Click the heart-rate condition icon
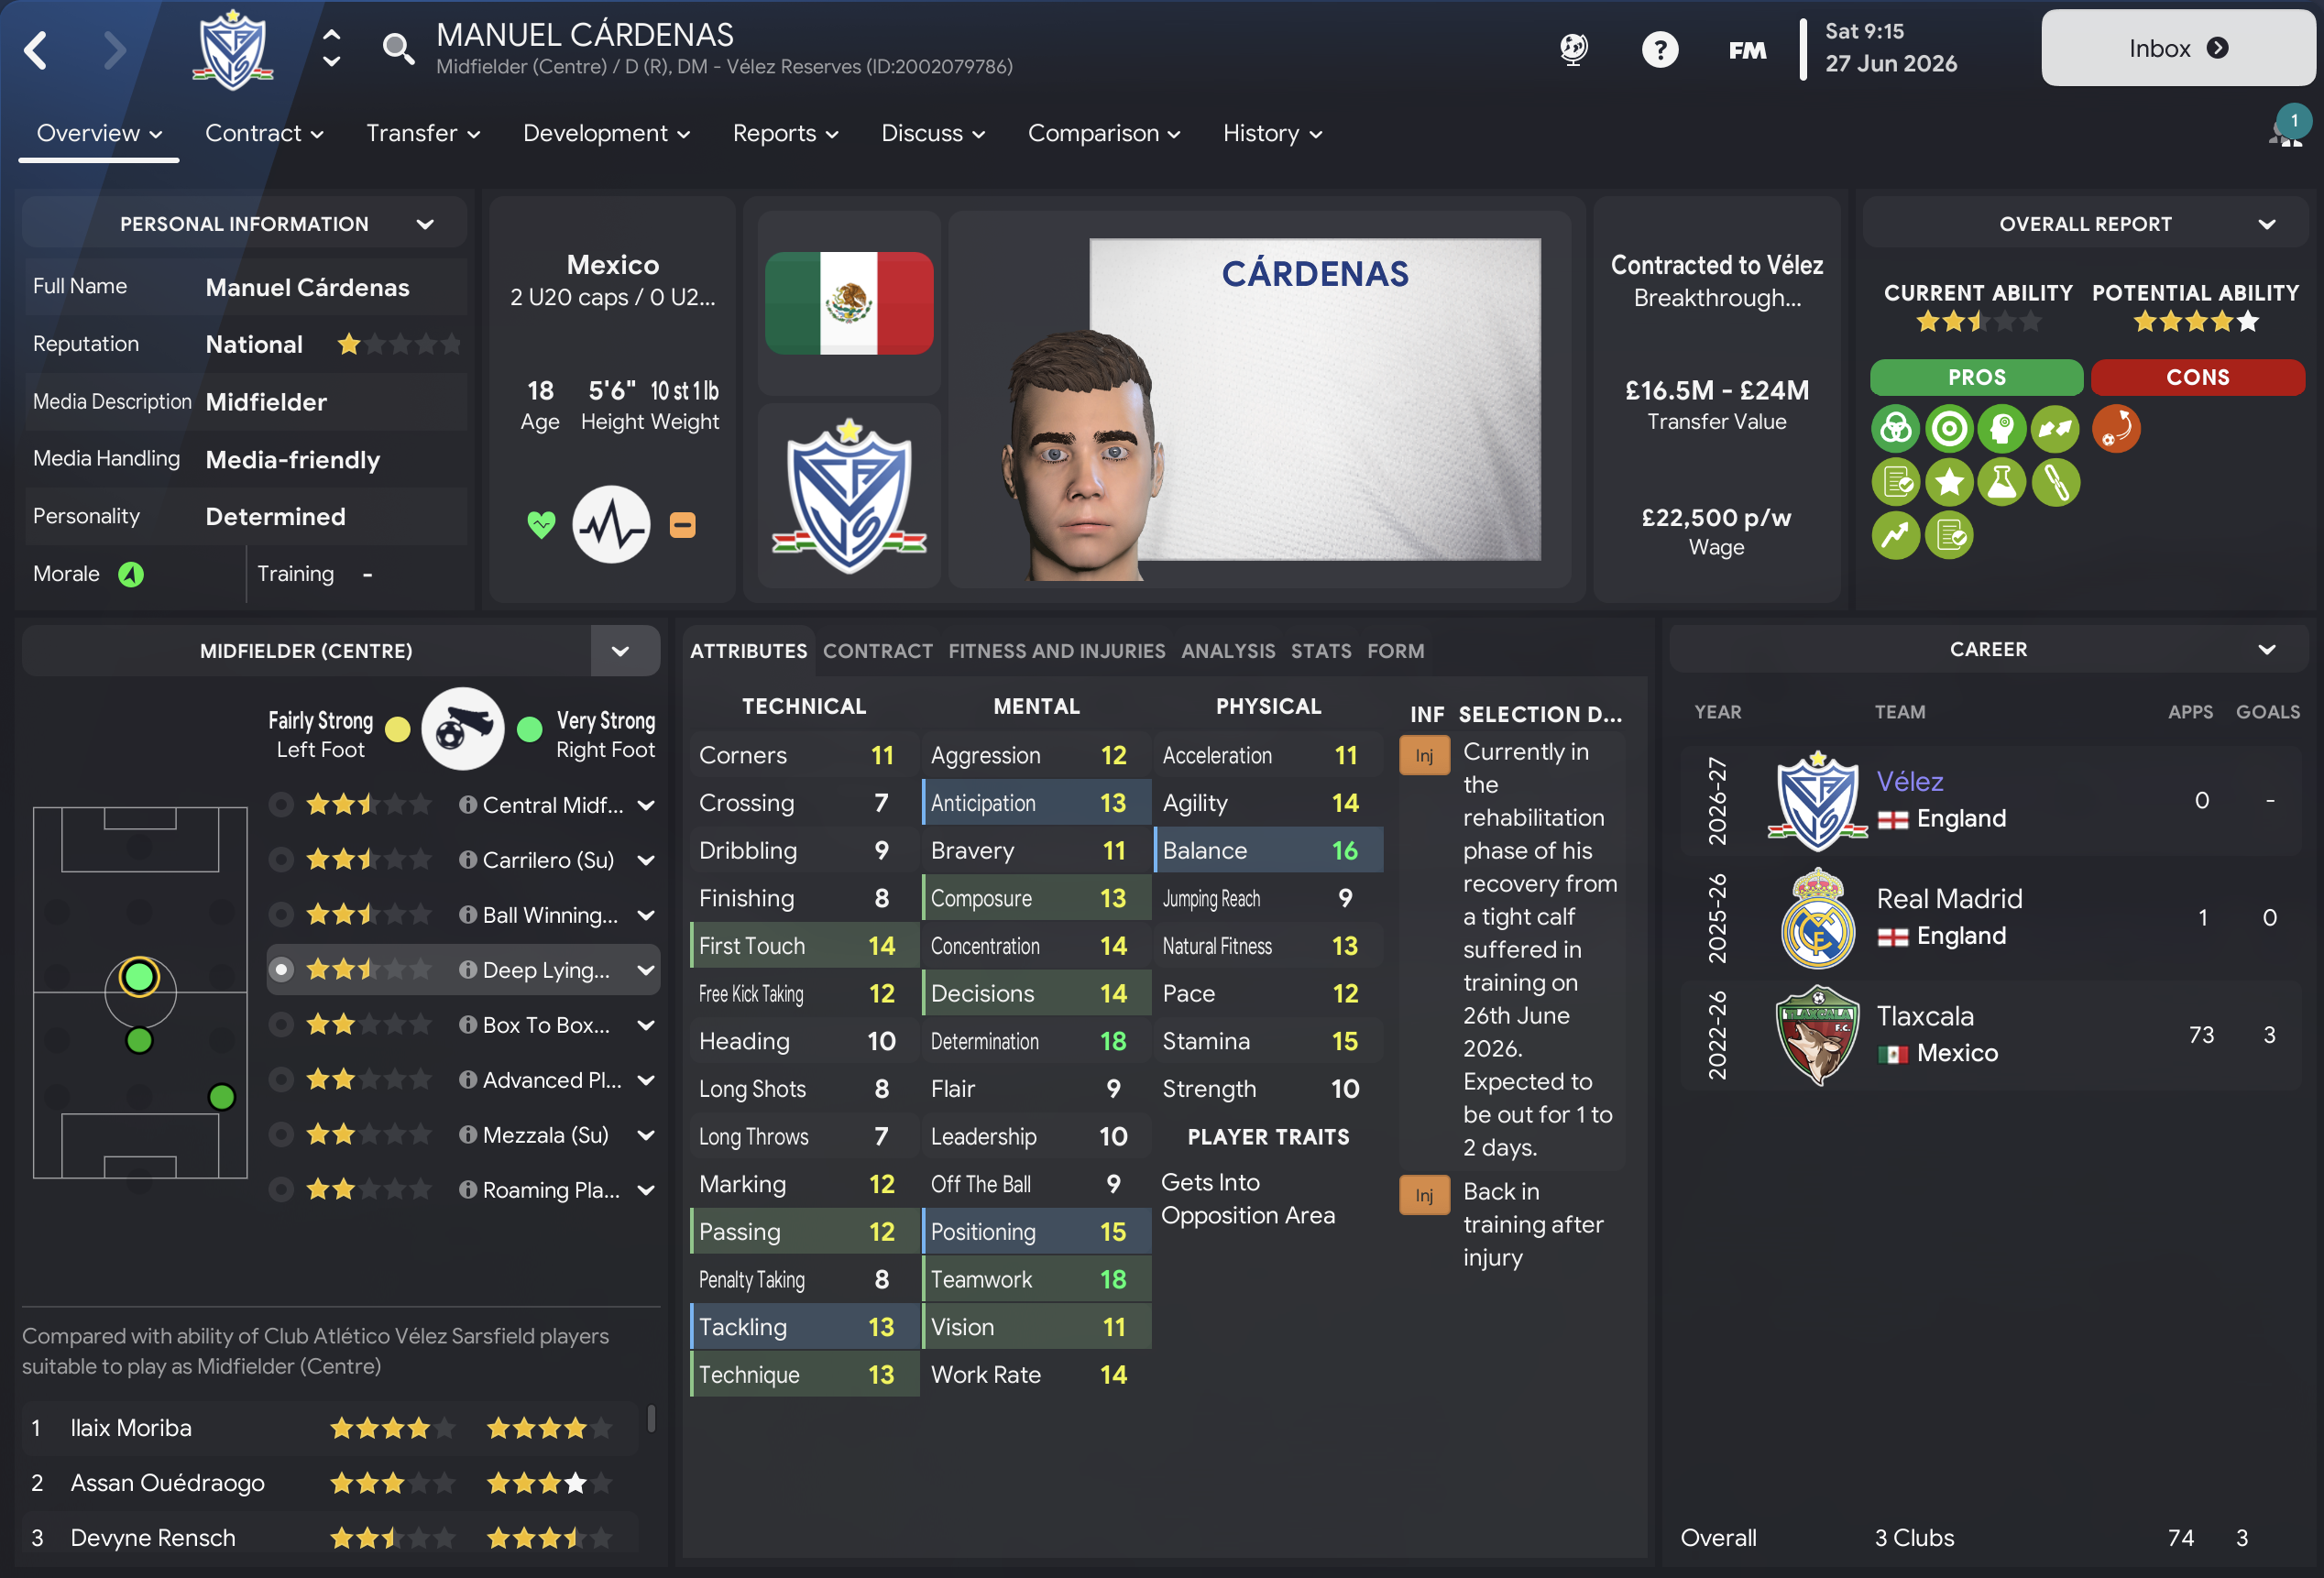This screenshot has height=1578, width=2324. (x=611, y=524)
